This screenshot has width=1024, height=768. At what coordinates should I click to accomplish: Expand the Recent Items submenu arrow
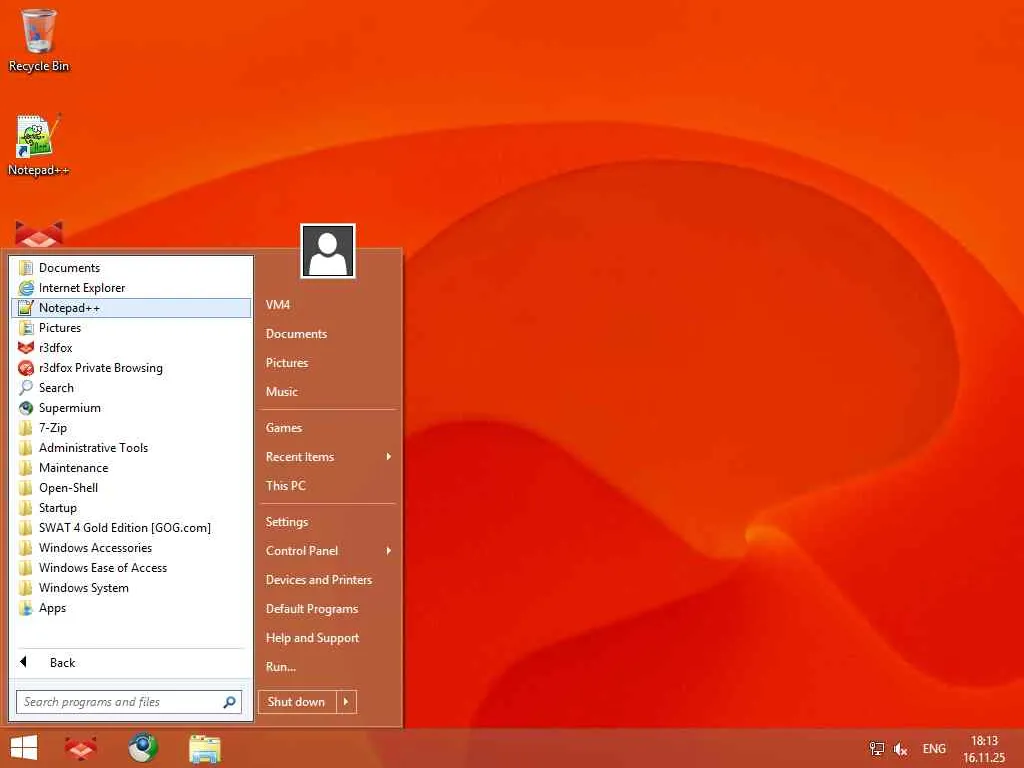pos(389,456)
